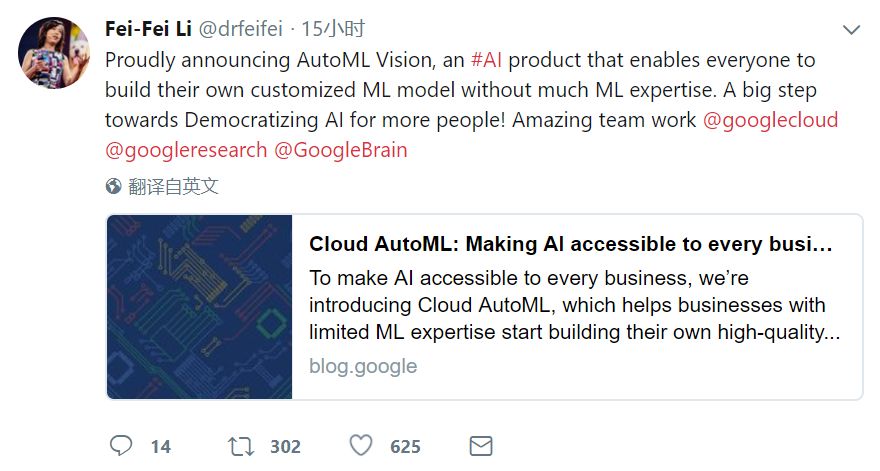880x471 pixels.
Task: Open the circuit board card thumbnail
Action: coord(200,307)
